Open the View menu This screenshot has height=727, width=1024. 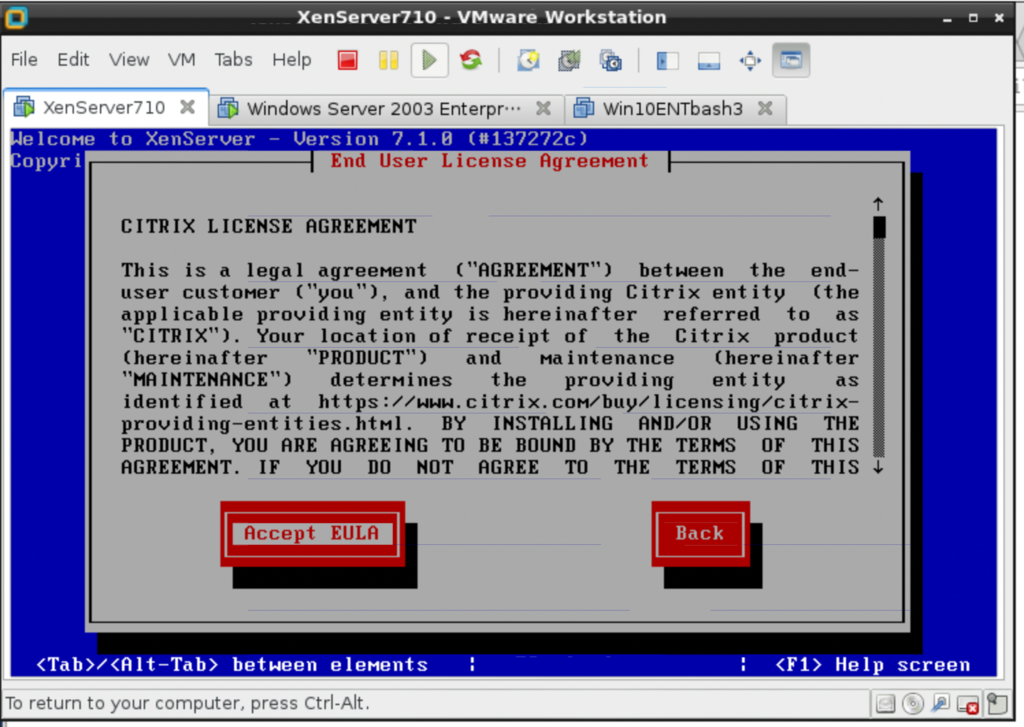coord(129,59)
